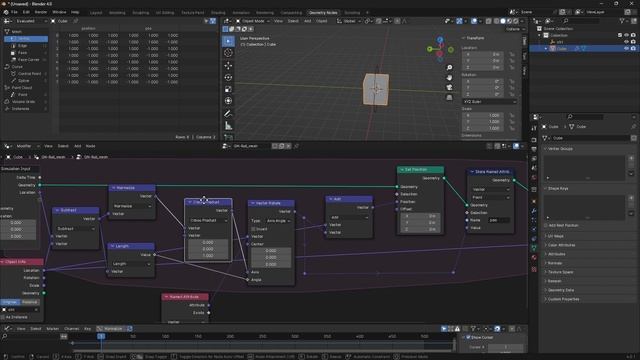Select Face Corner domain in spreadsheet sidebar

click(x=28, y=60)
